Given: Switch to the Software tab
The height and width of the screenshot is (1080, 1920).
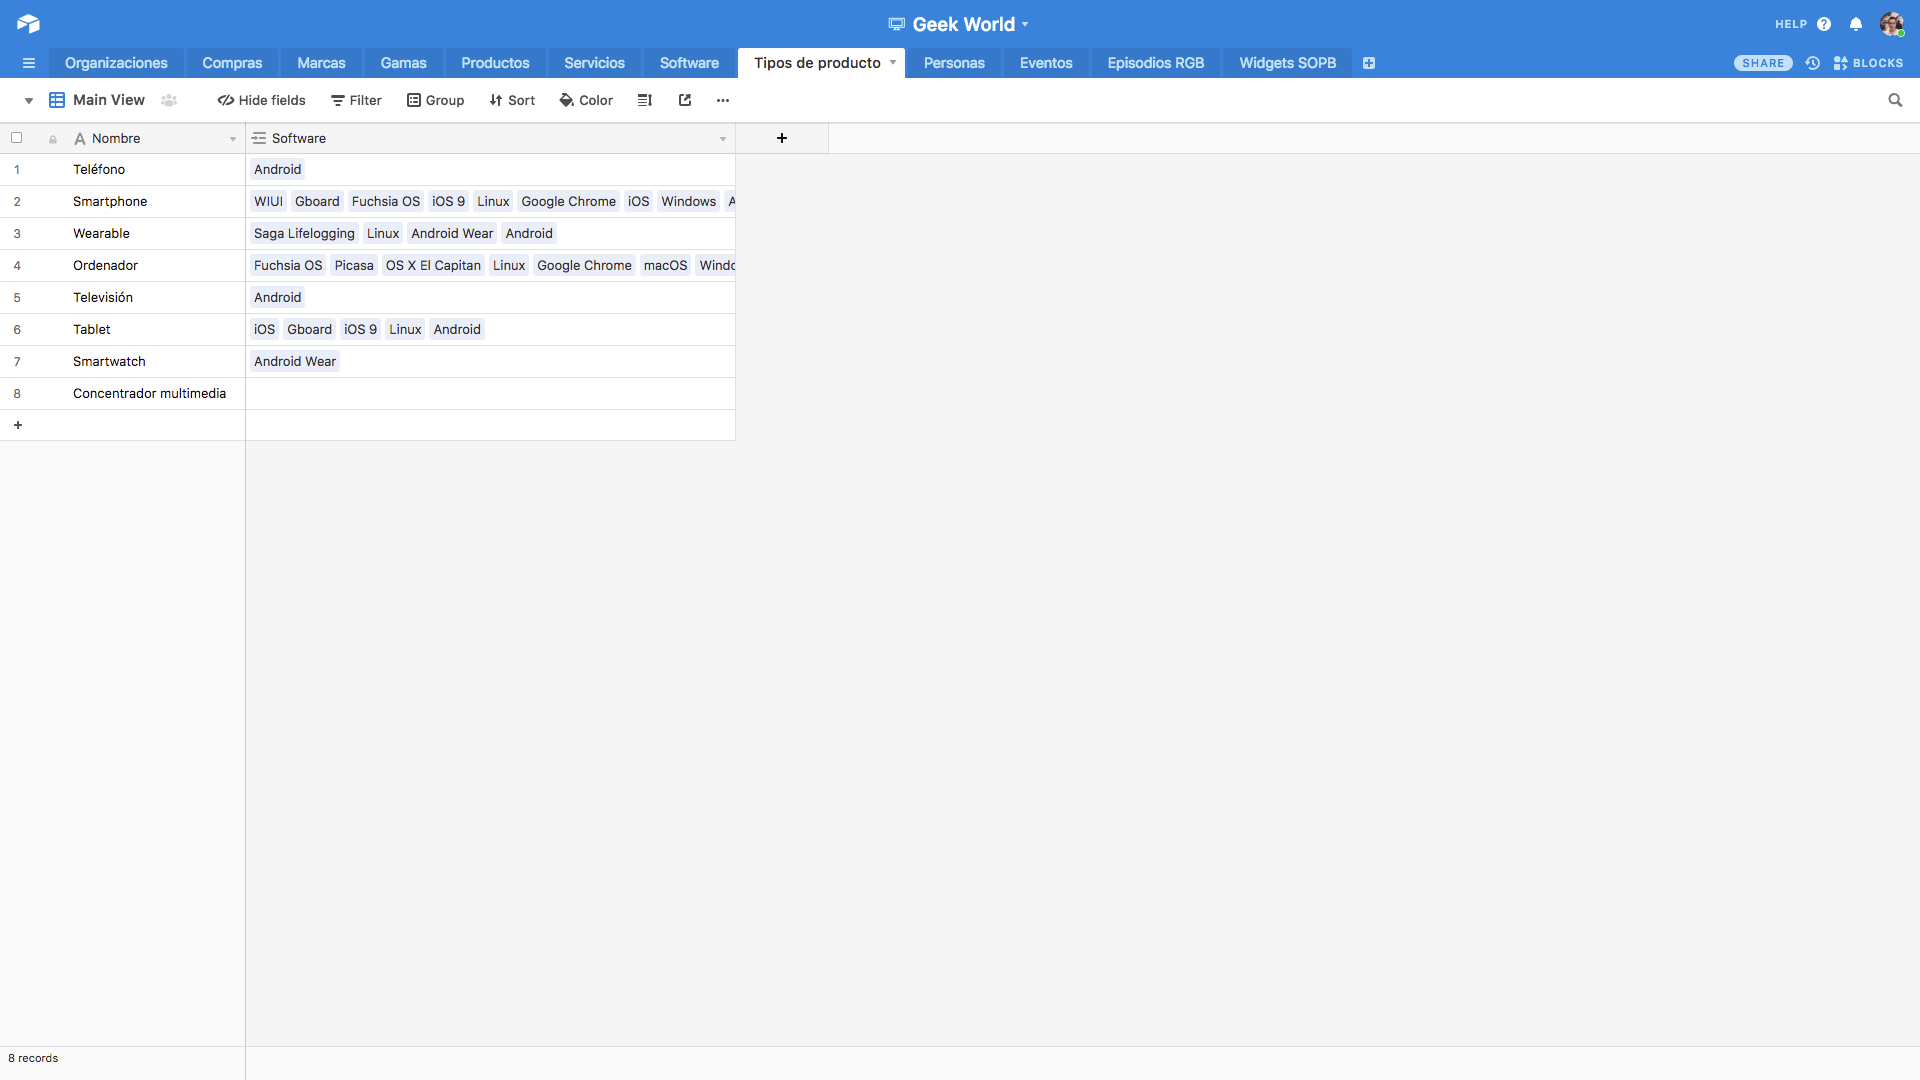Looking at the screenshot, I should tap(689, 63).
